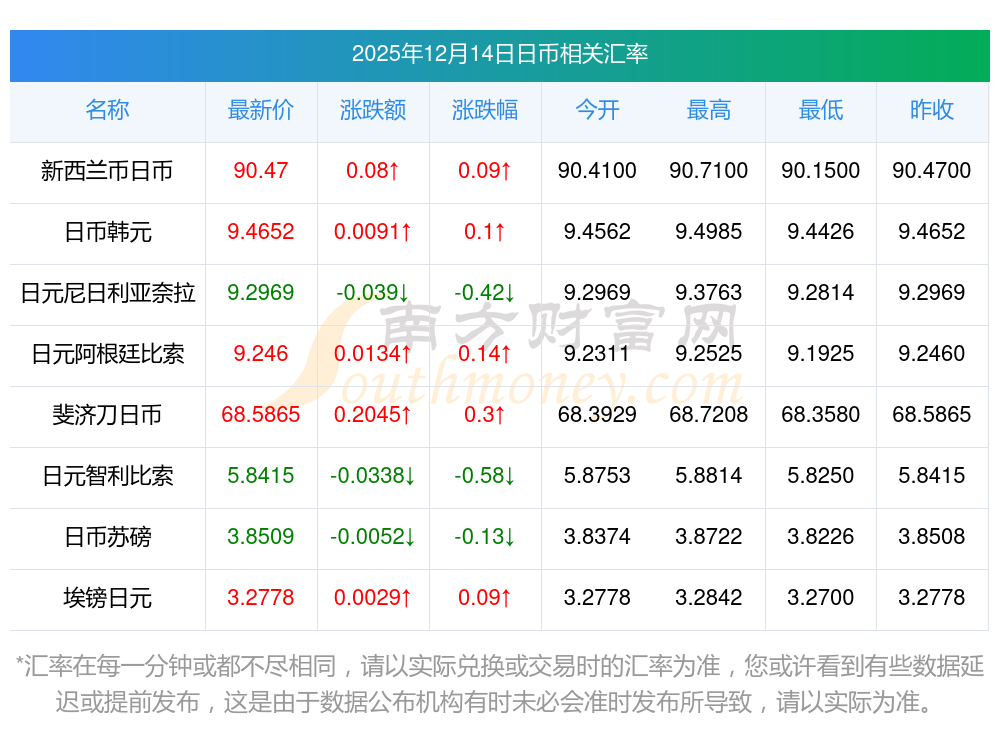Click high value 9.3763

click(709, 292)
